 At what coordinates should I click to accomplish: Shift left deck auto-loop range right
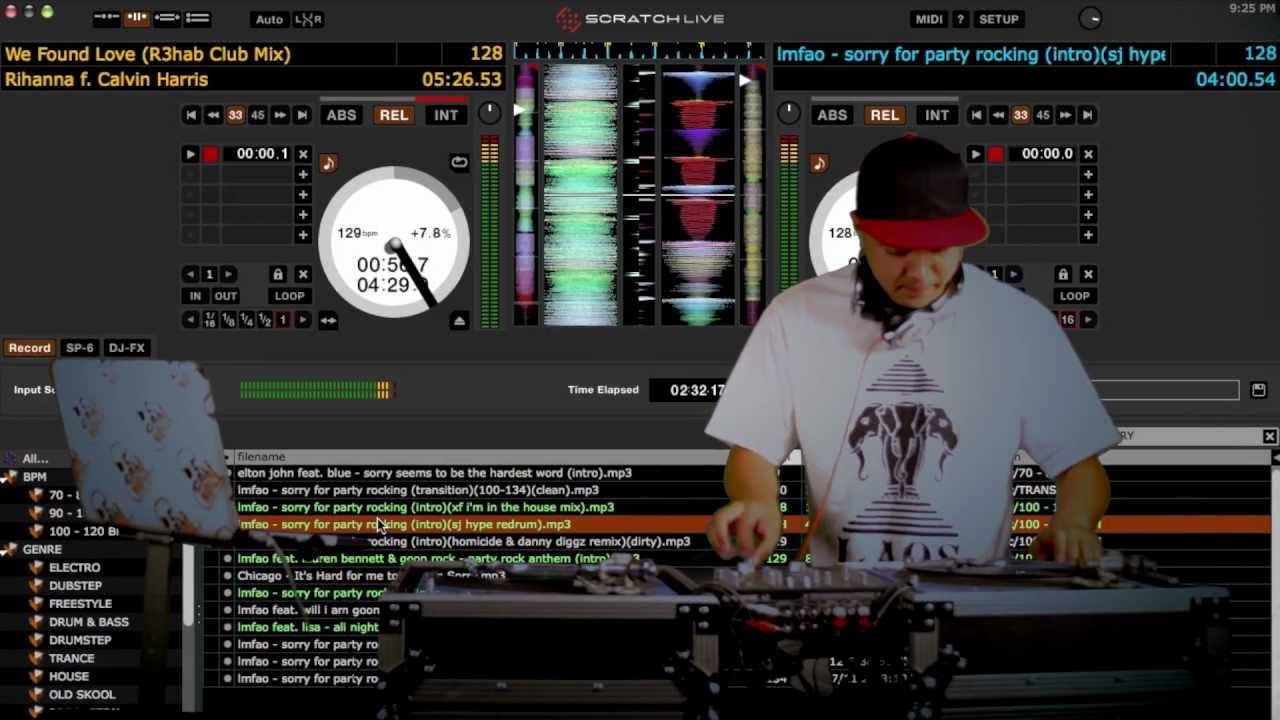pos(302,320)
